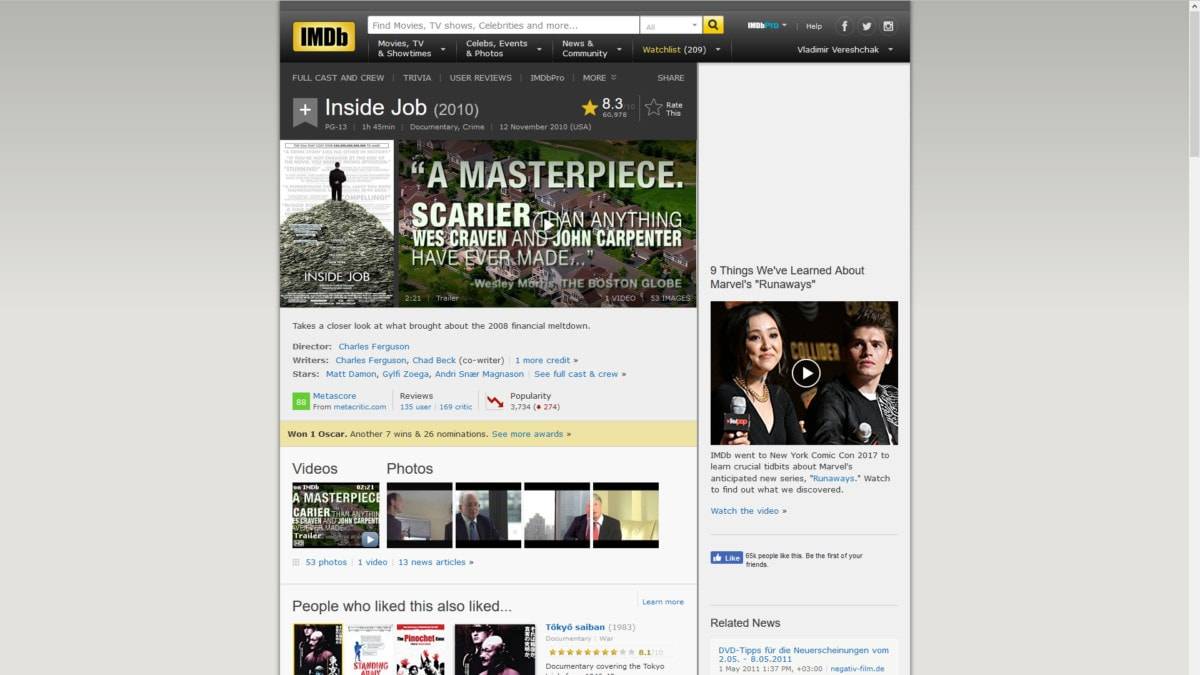Open the USER REVIEWS tab
The height and width of the screenshot is (675, 1200).
[x=480, y=78]
